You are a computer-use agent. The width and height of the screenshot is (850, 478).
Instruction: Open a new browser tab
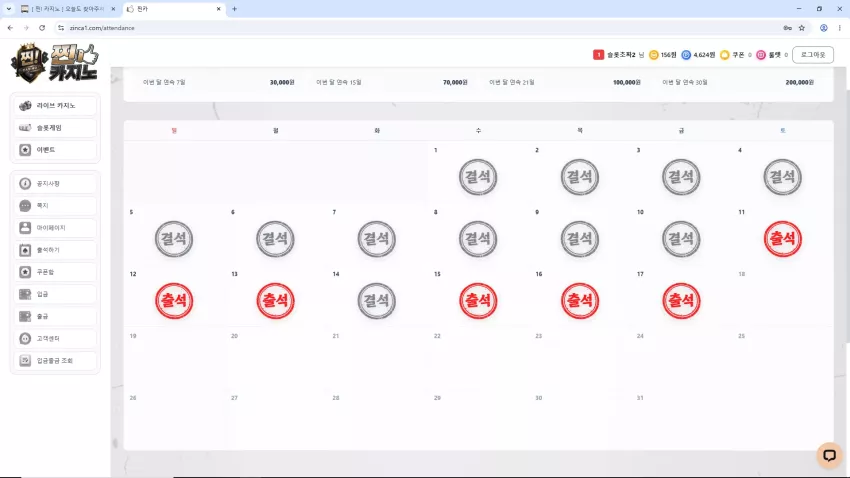point(234,9)
